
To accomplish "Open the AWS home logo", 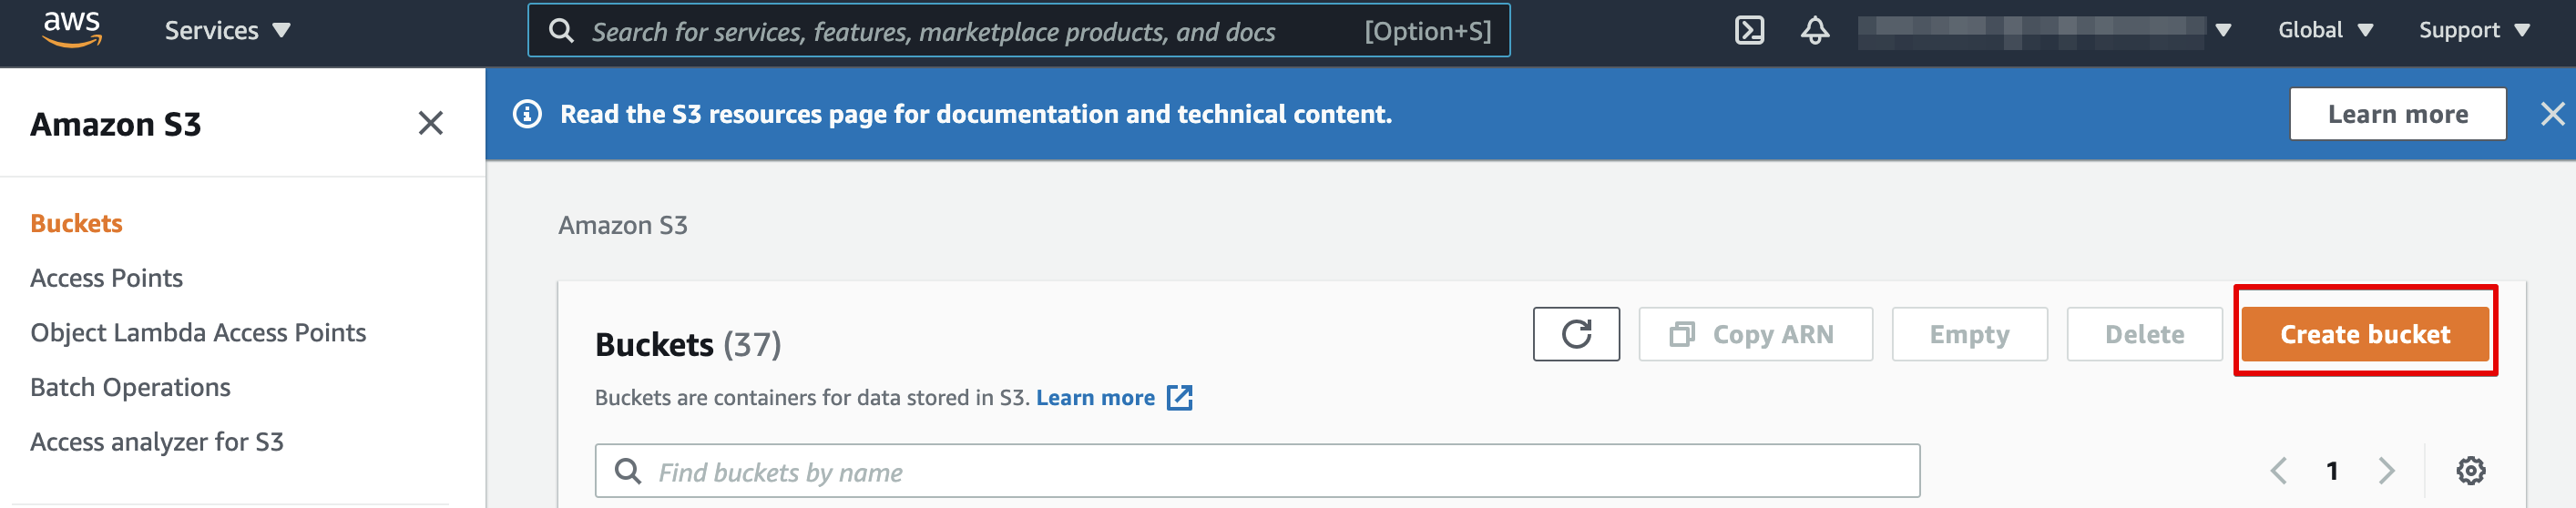I will coord(72,30).
